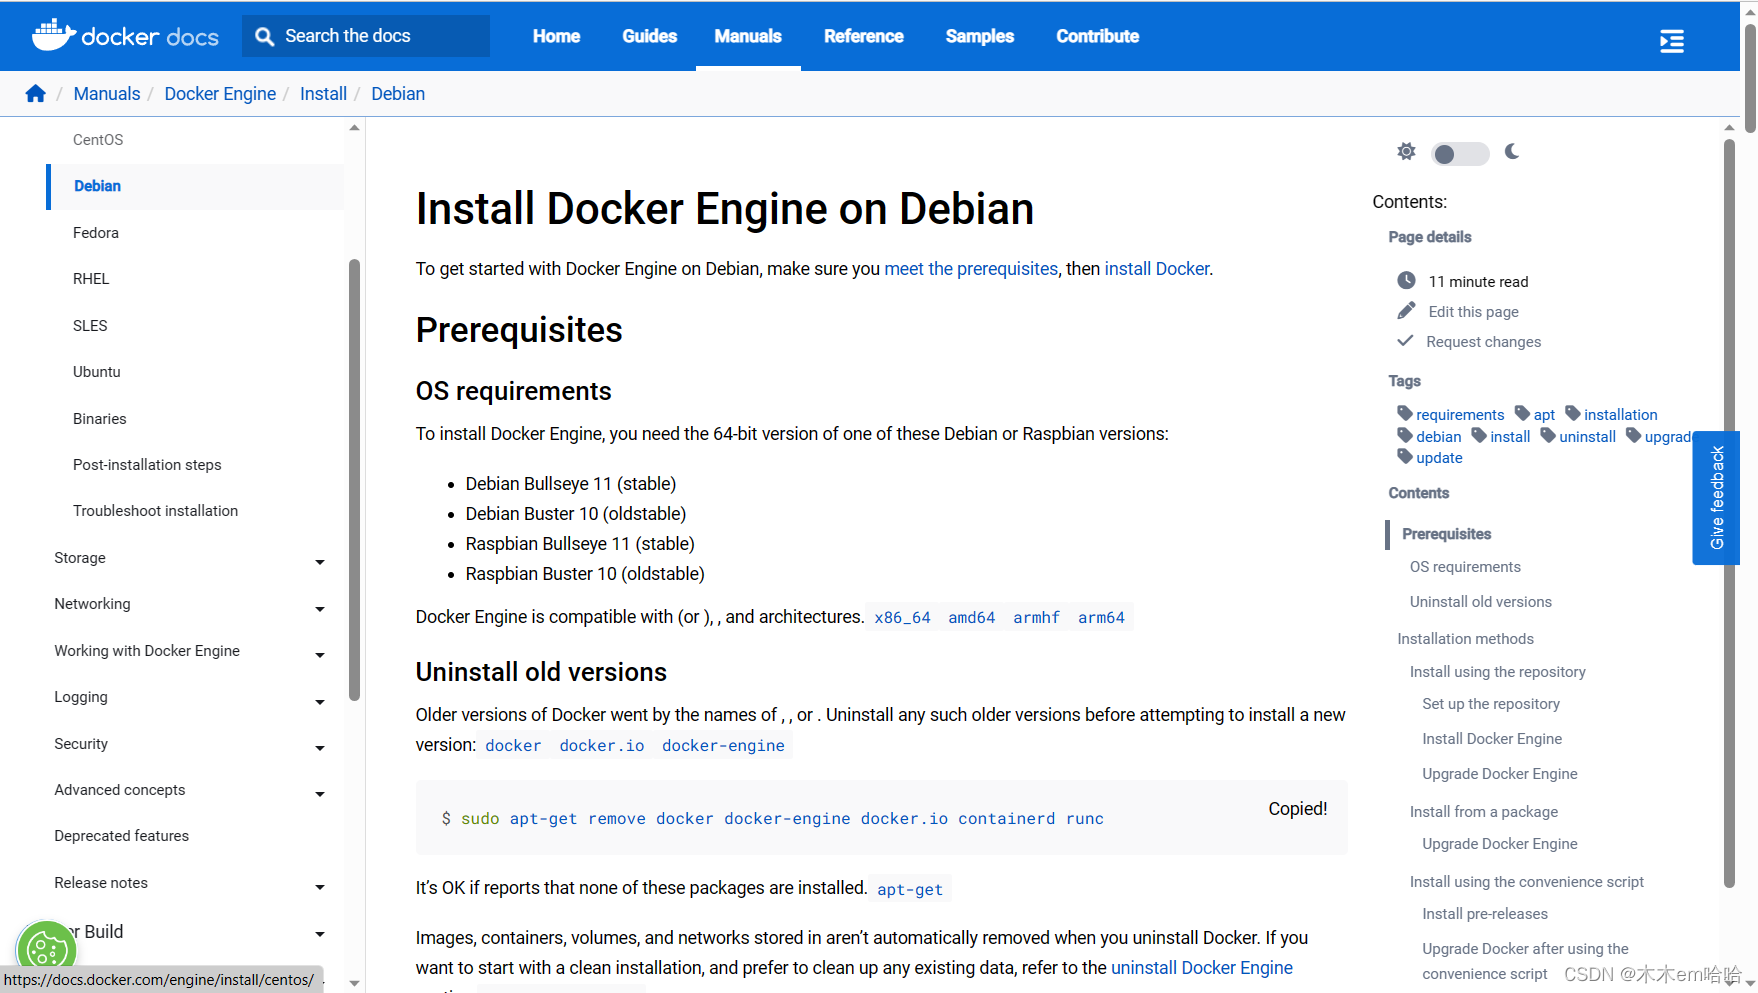This screenshot has height=993, width=1758.
Task: Open the Reference tab
Action: [x=863, y=36]
